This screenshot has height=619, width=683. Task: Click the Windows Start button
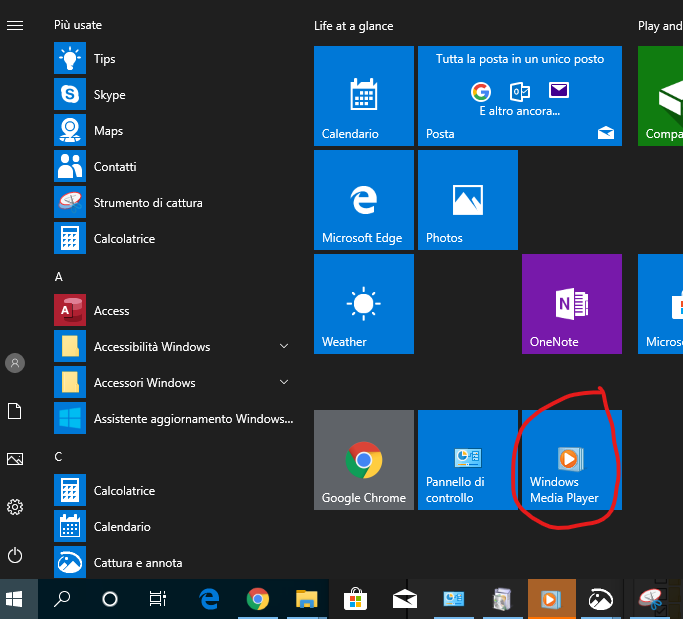[x=15, y=599]
